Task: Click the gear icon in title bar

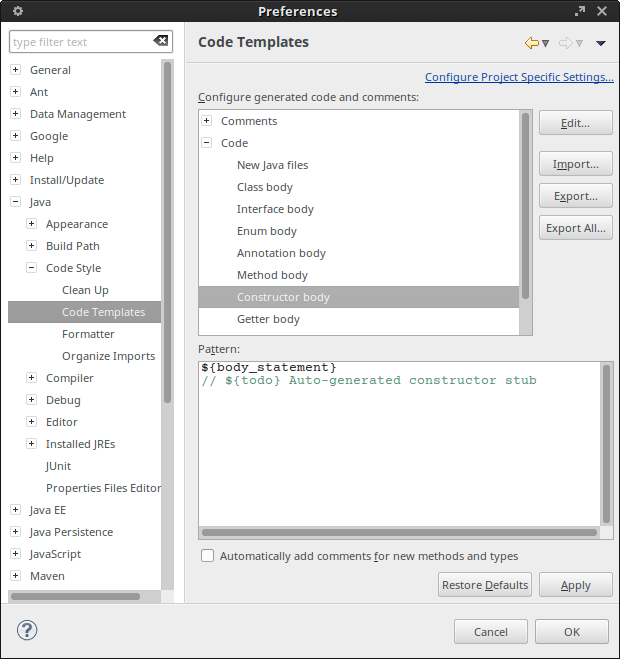Action: (18, 11)
